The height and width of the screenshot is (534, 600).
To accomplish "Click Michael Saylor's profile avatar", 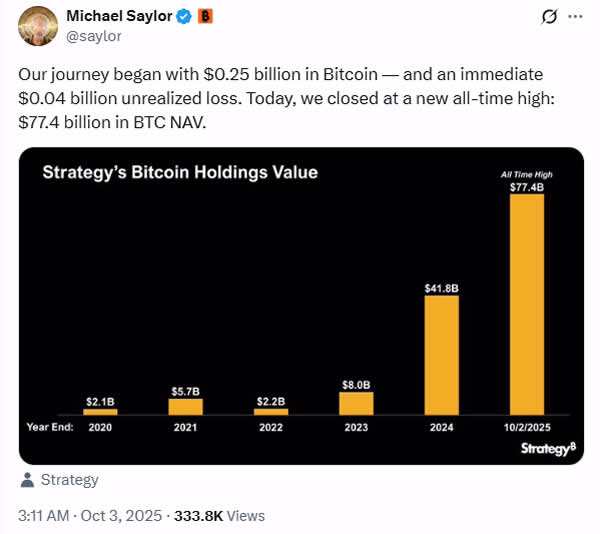I will pos(37,26).
